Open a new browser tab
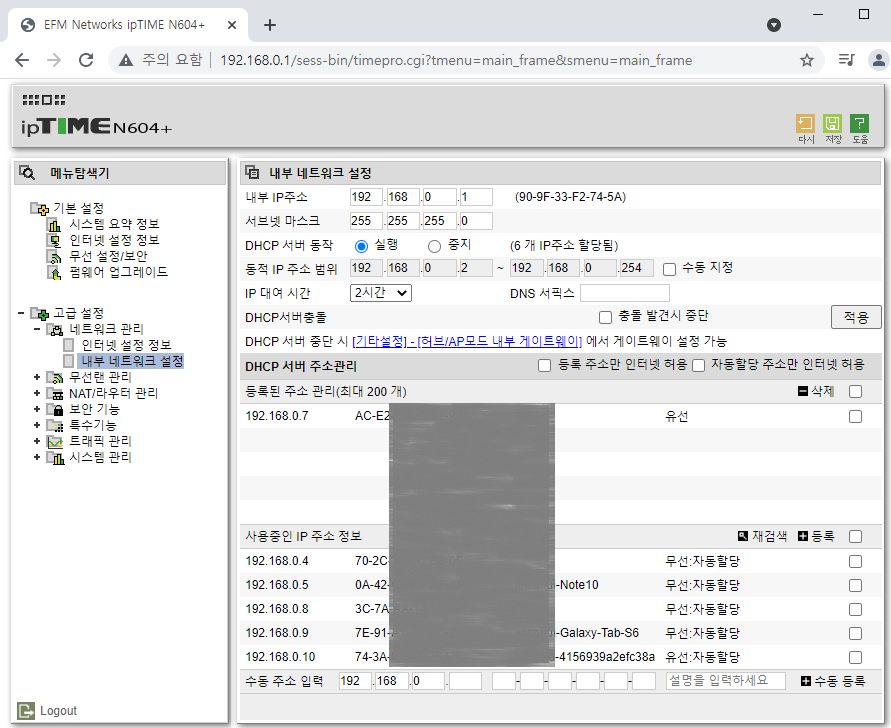Image resolution: width=891 pixels, height=728 pixels. [x=270, y=25]
